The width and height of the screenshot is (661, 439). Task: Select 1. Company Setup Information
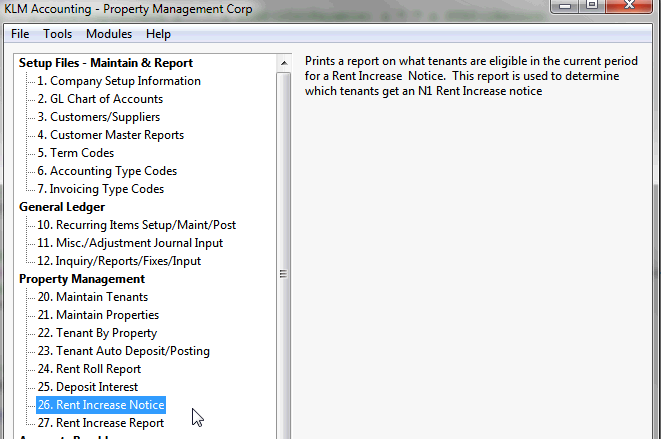tap(118, 81)
